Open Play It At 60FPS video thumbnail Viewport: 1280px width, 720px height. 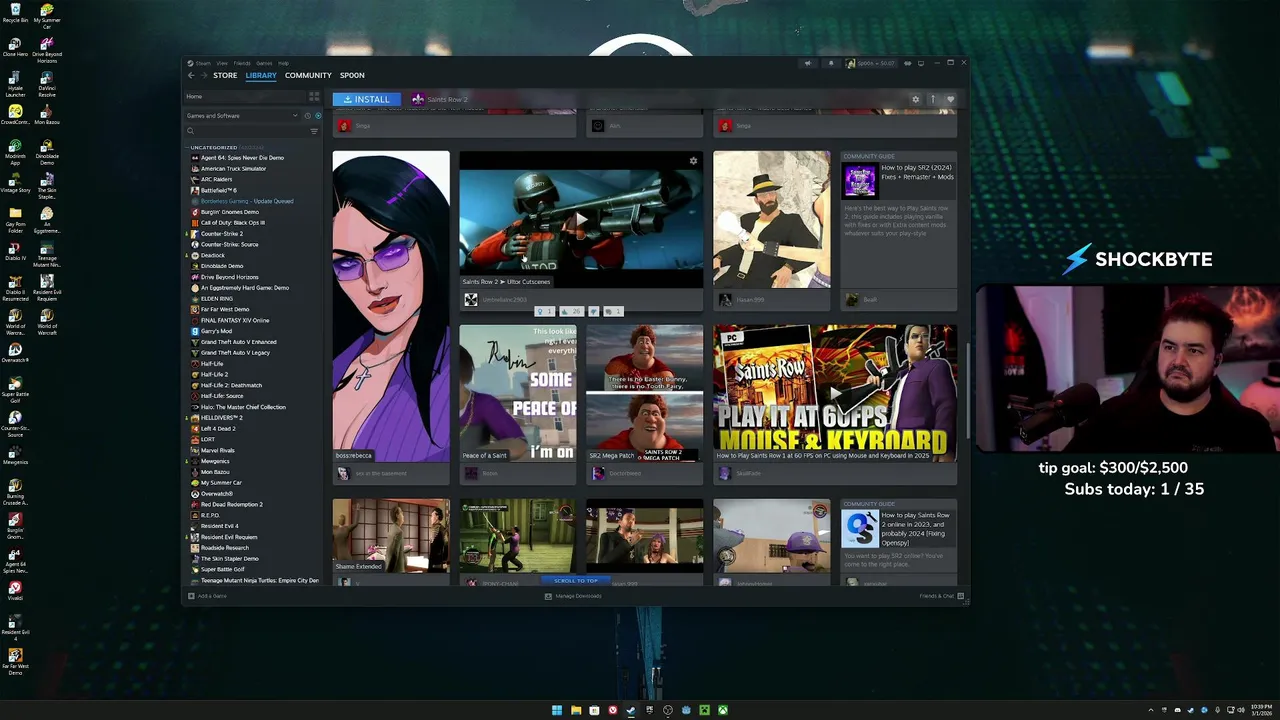point(835,393)
